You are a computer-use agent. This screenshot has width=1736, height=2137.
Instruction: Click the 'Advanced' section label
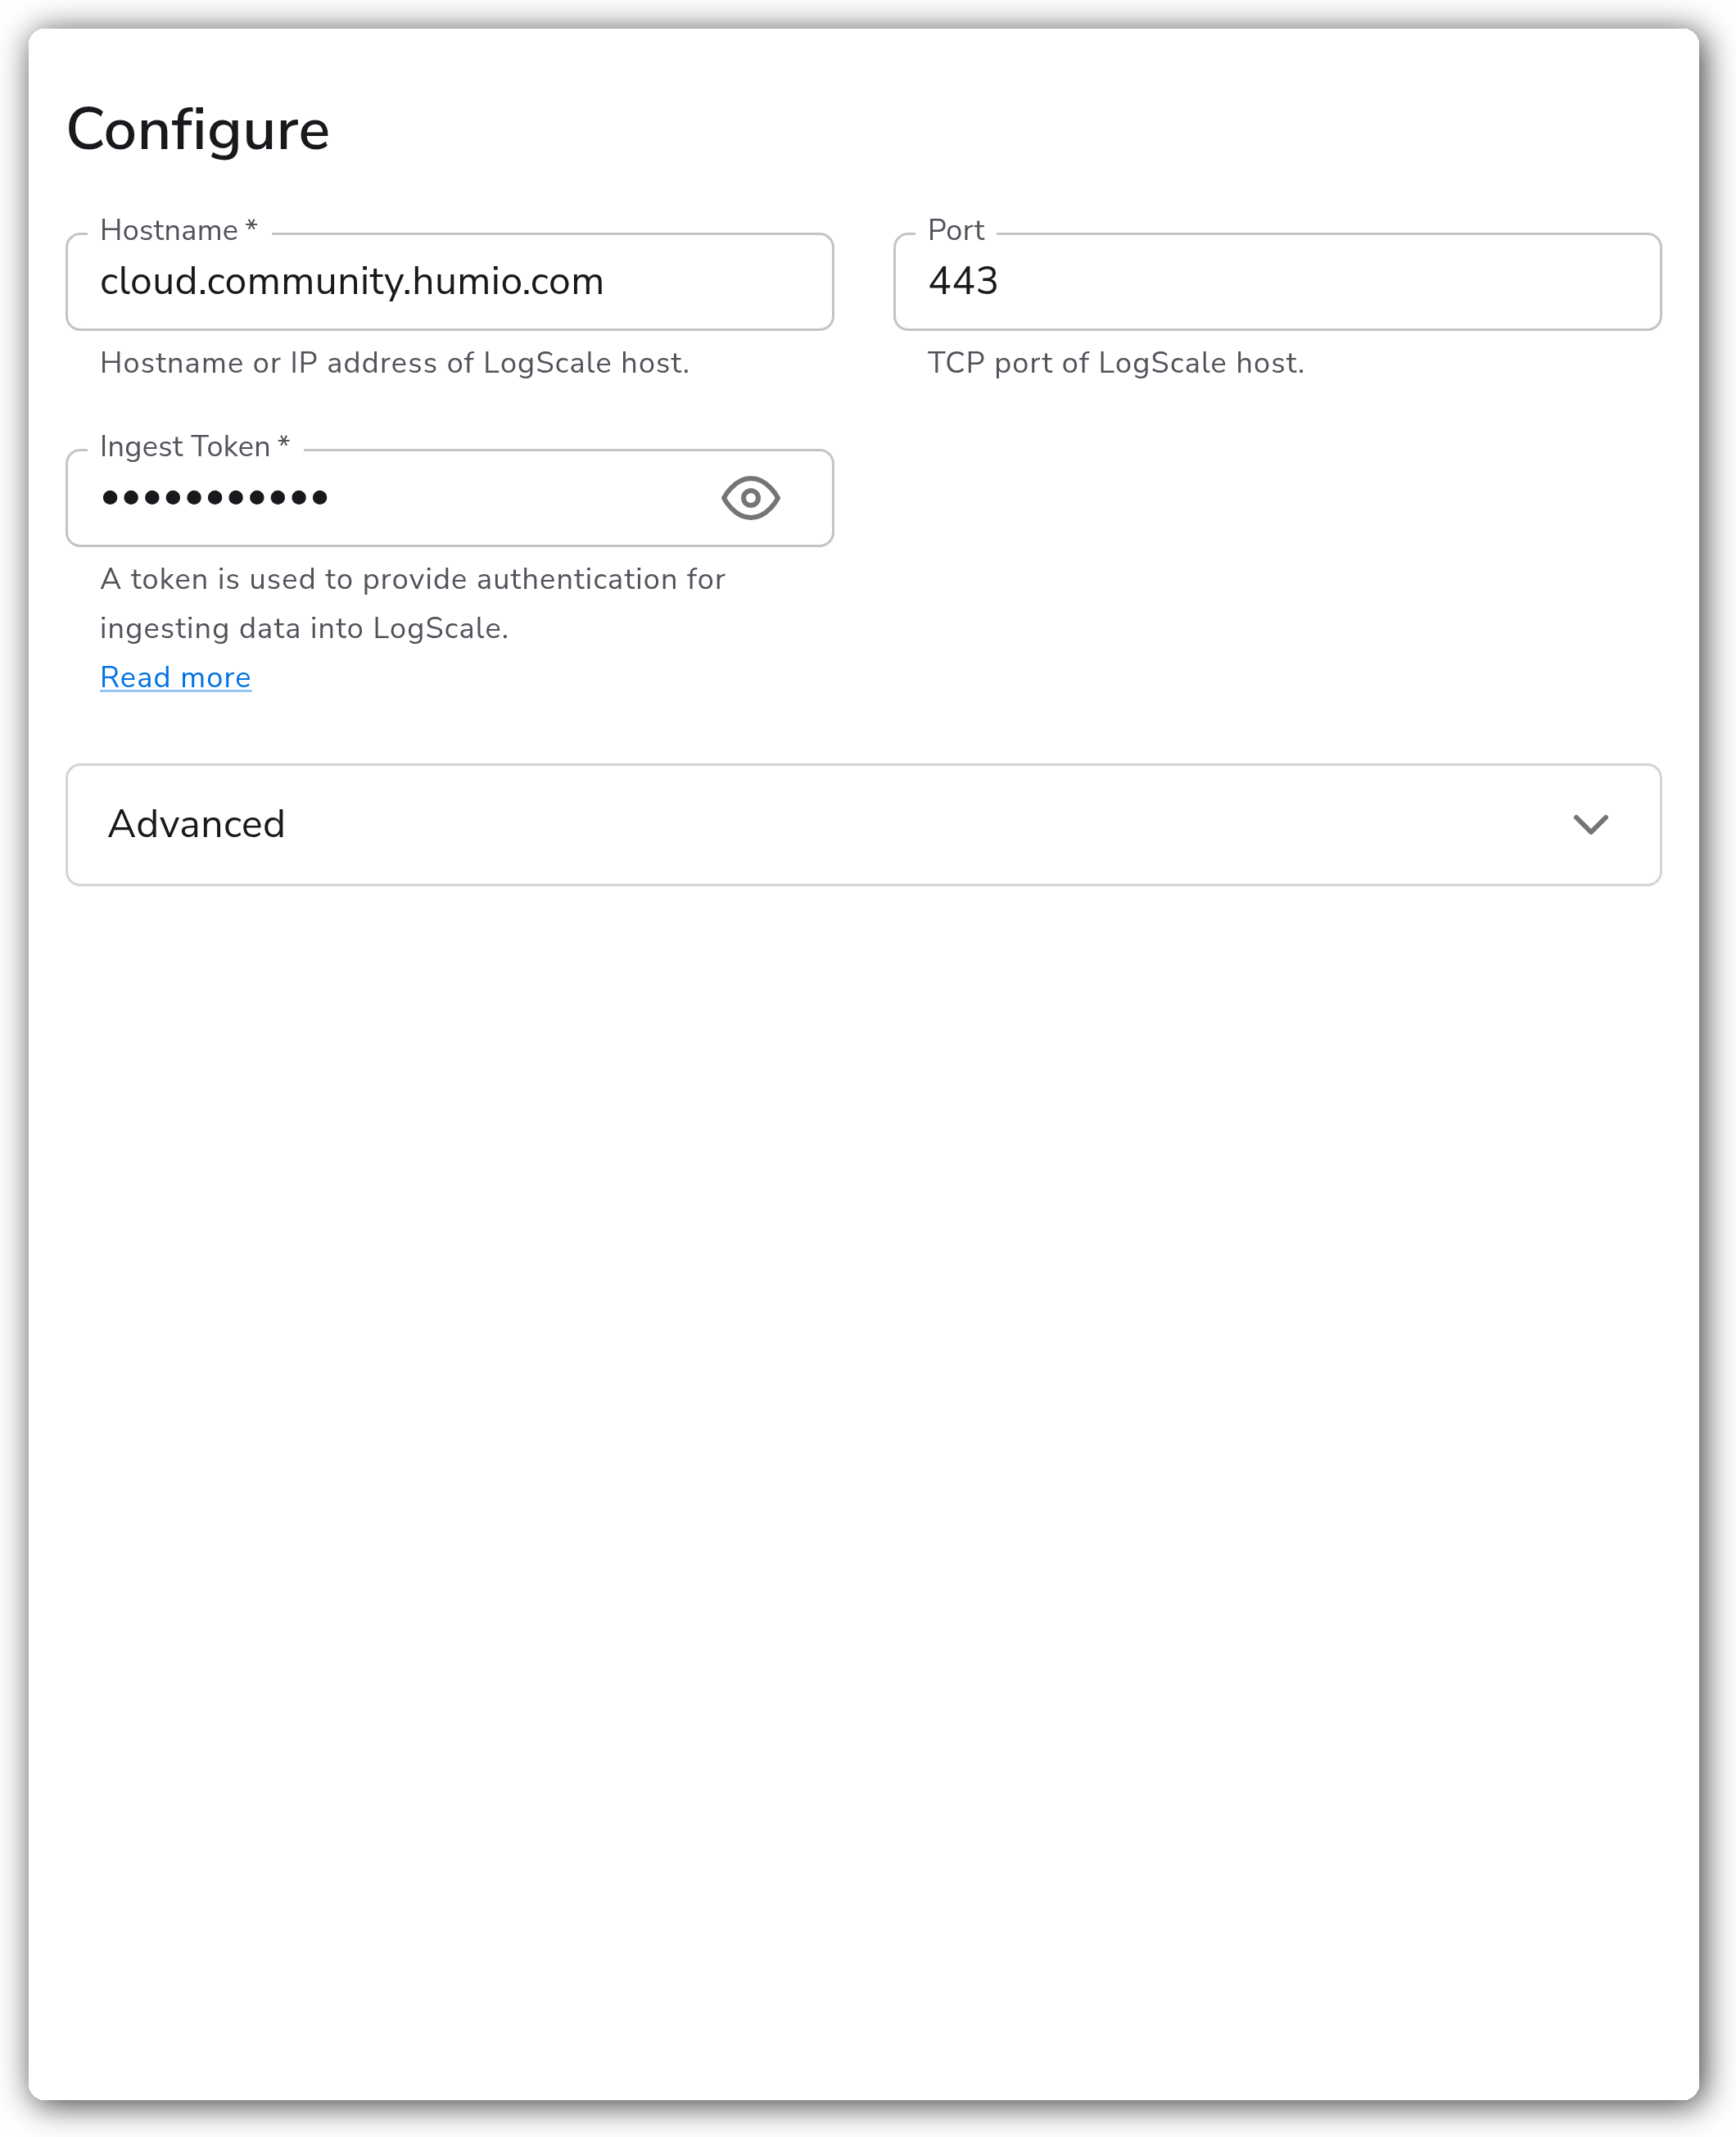point(196,824)
